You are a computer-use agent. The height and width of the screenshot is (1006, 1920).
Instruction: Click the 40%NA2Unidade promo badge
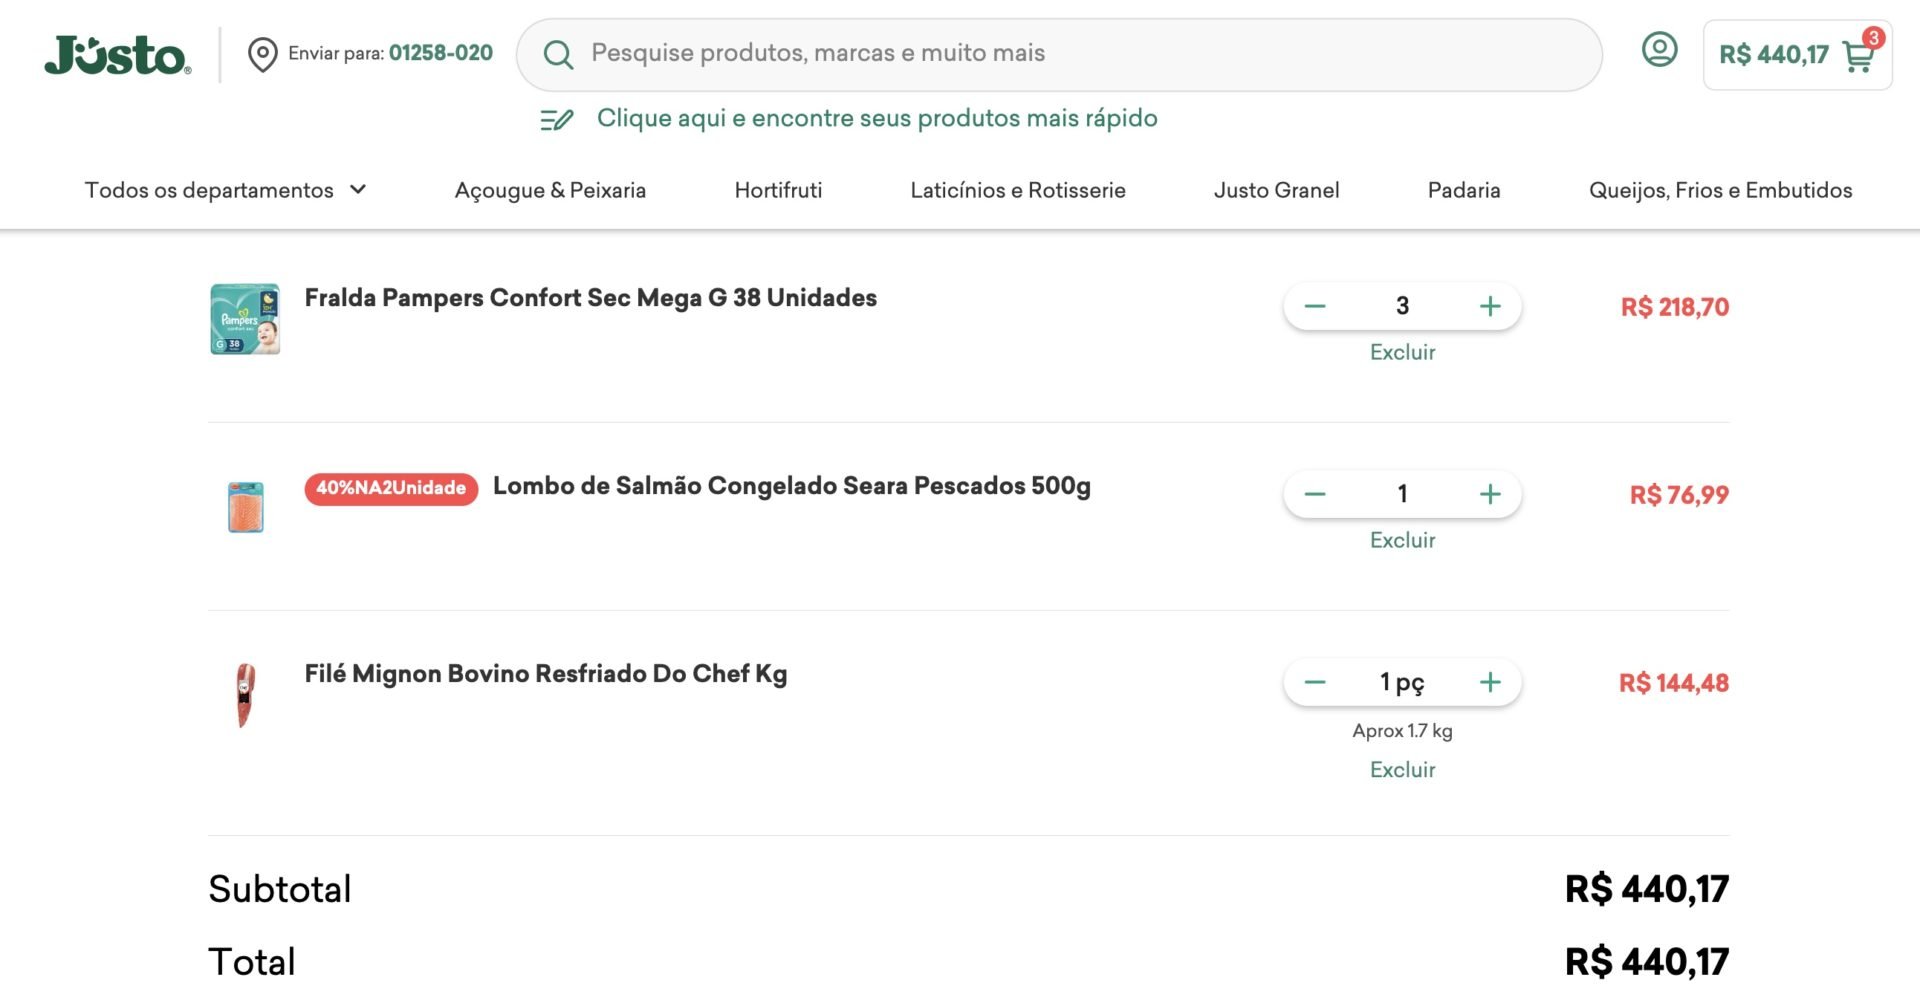[x=391, y=488]
